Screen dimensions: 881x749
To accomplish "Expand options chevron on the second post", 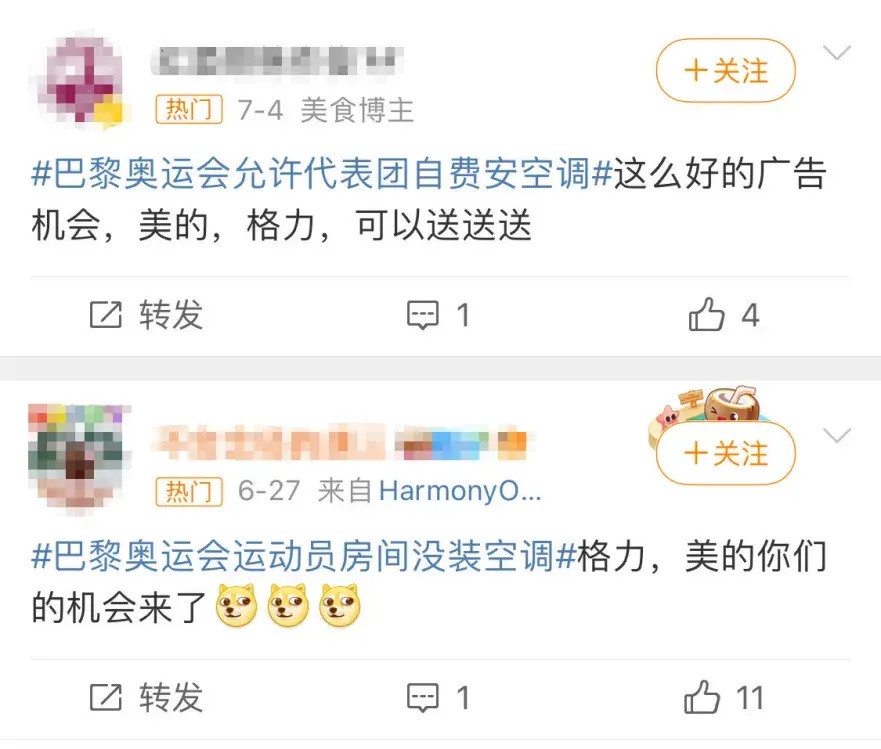I will click(837, 435).
